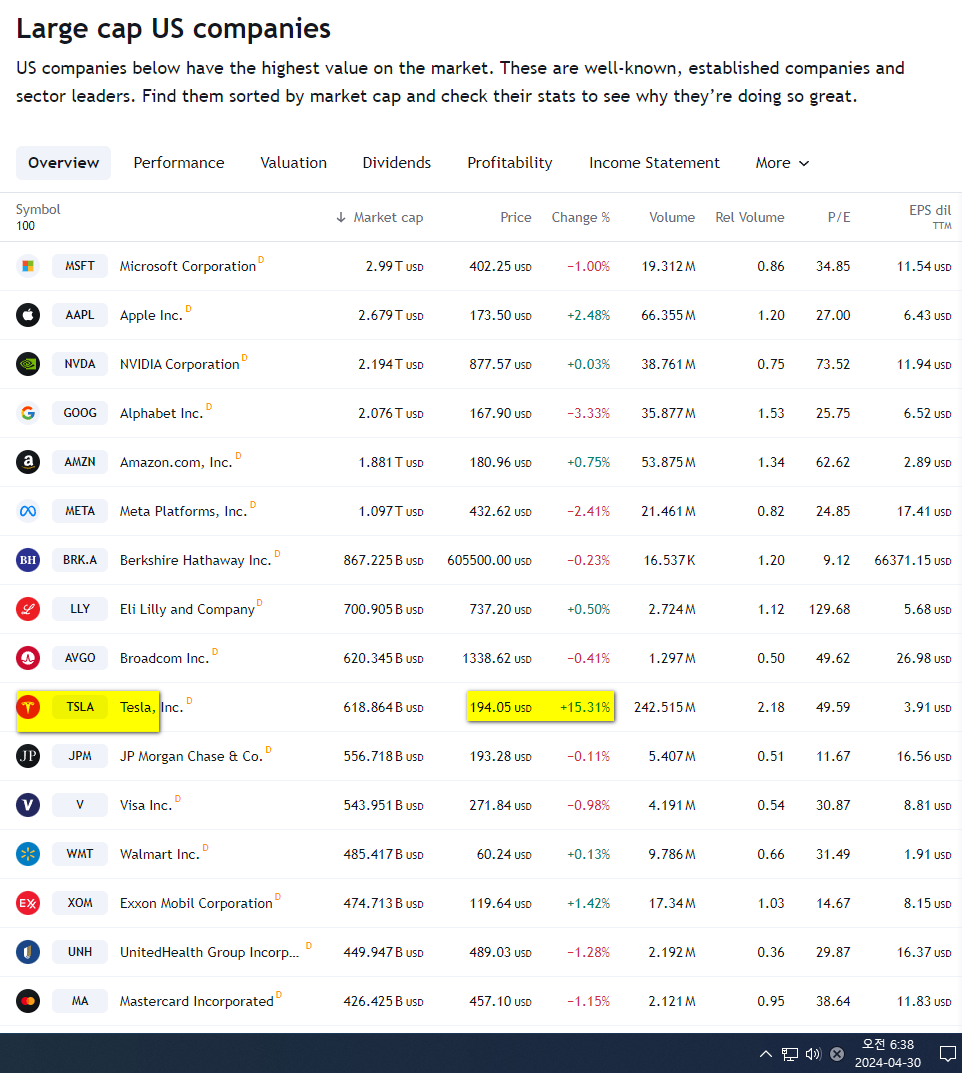Click the Eli Lilly logo icon
This screenshot has height=1073, width=962.
click(28, 609)
